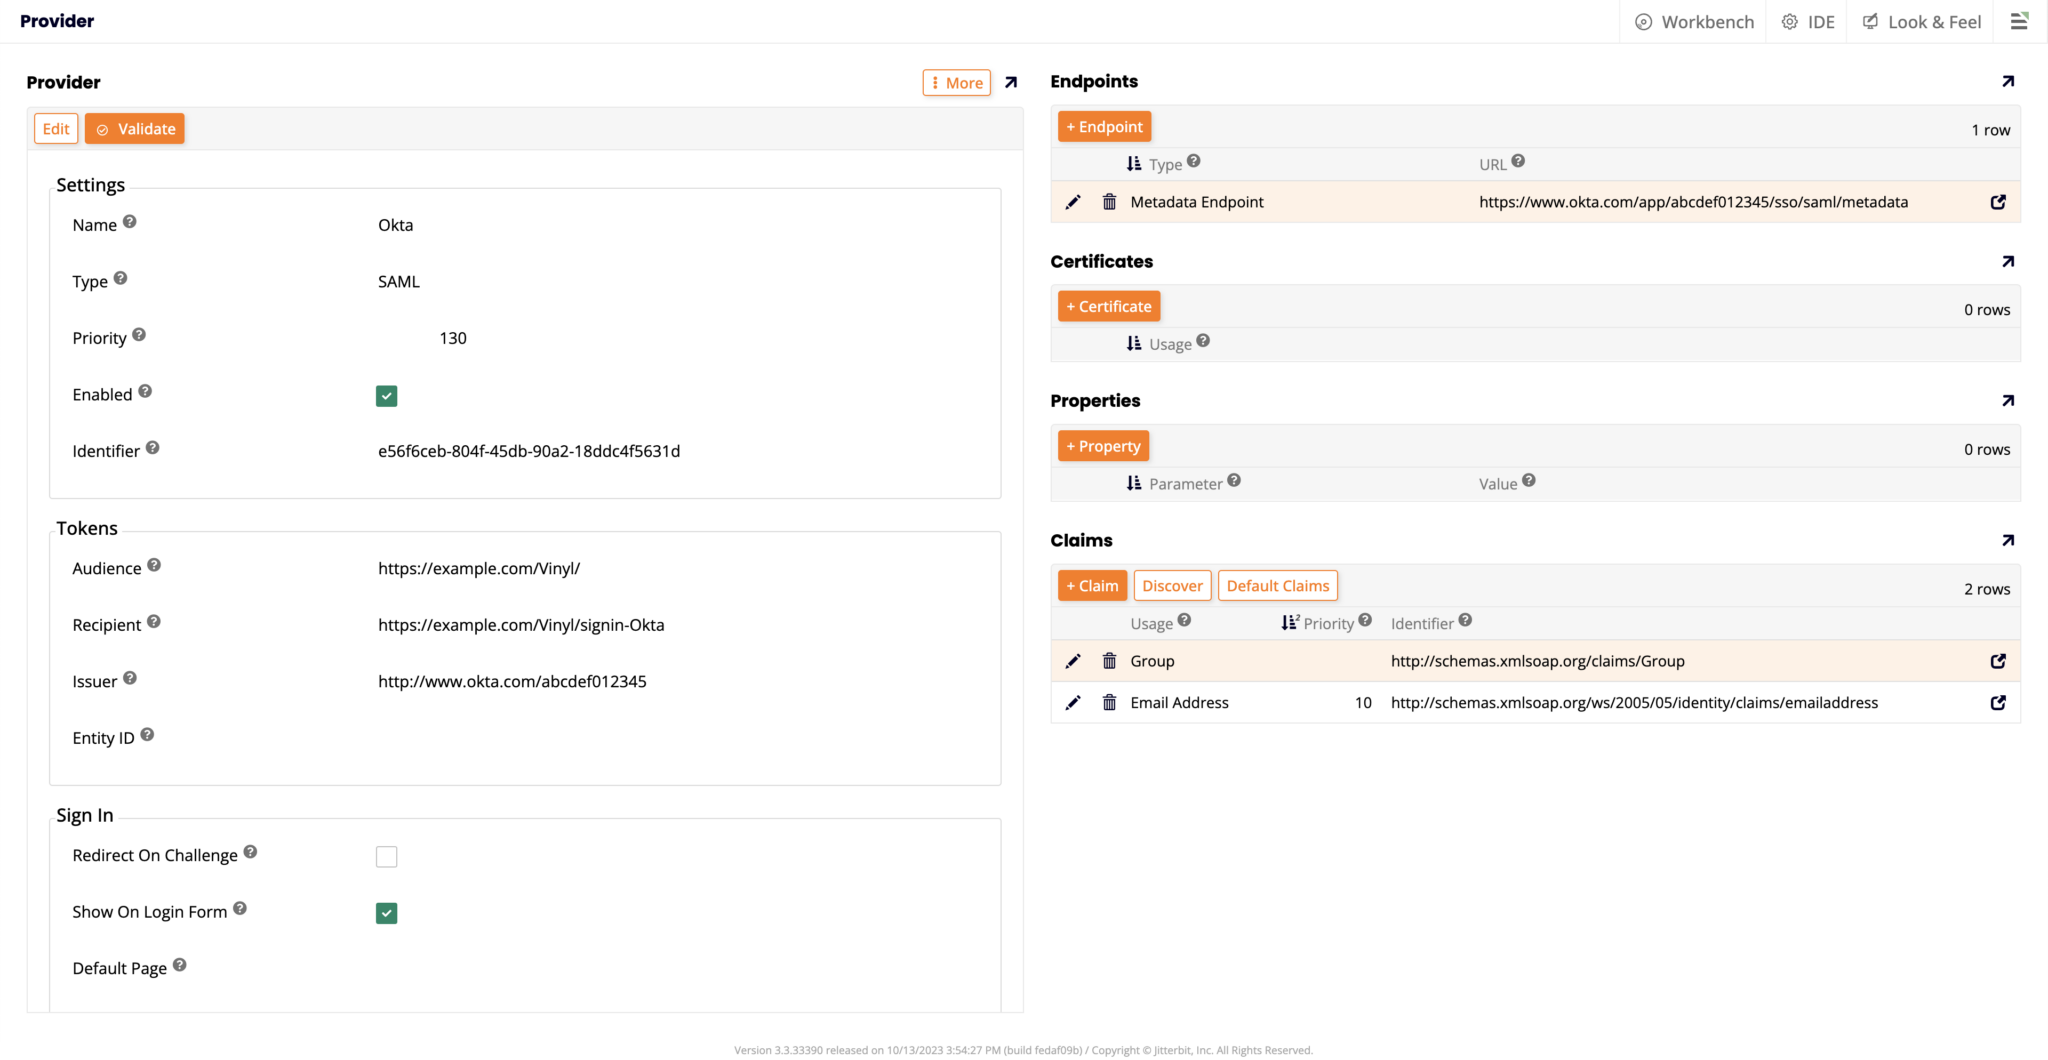The height and width of the screenshot is (1060, 2048).
Task: Edit the Metadata Endpoint row using the pencil icon
Action: coord(1073,201)
